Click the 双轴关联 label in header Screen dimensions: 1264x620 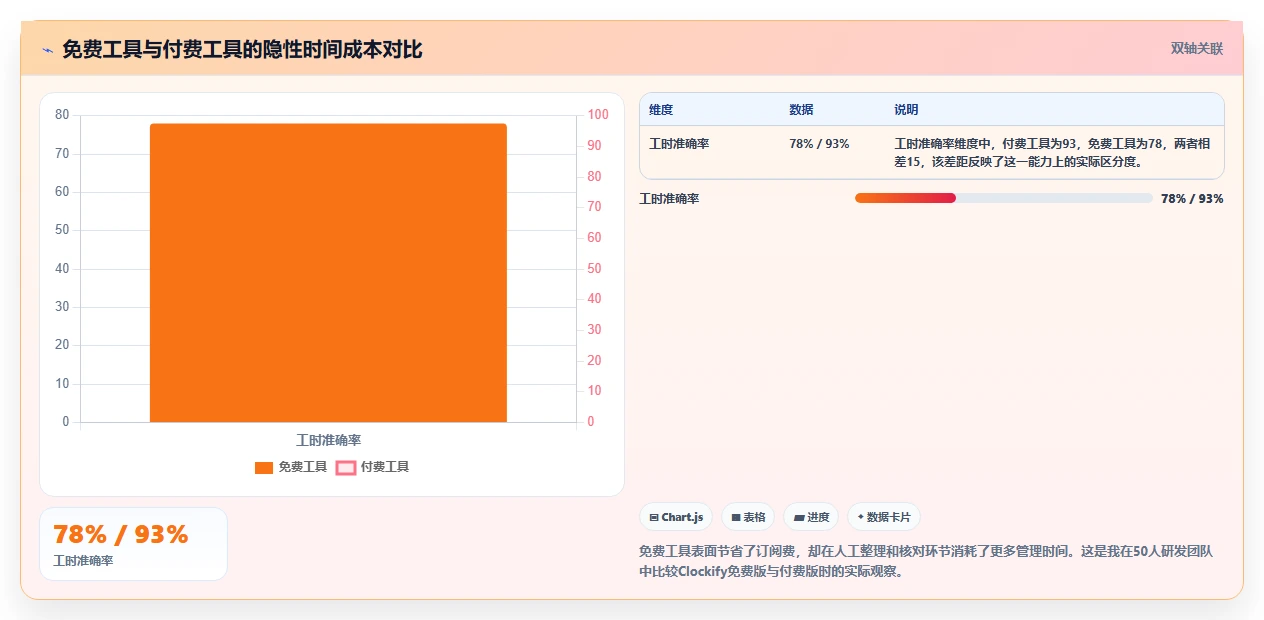(x=1197, y=48)
